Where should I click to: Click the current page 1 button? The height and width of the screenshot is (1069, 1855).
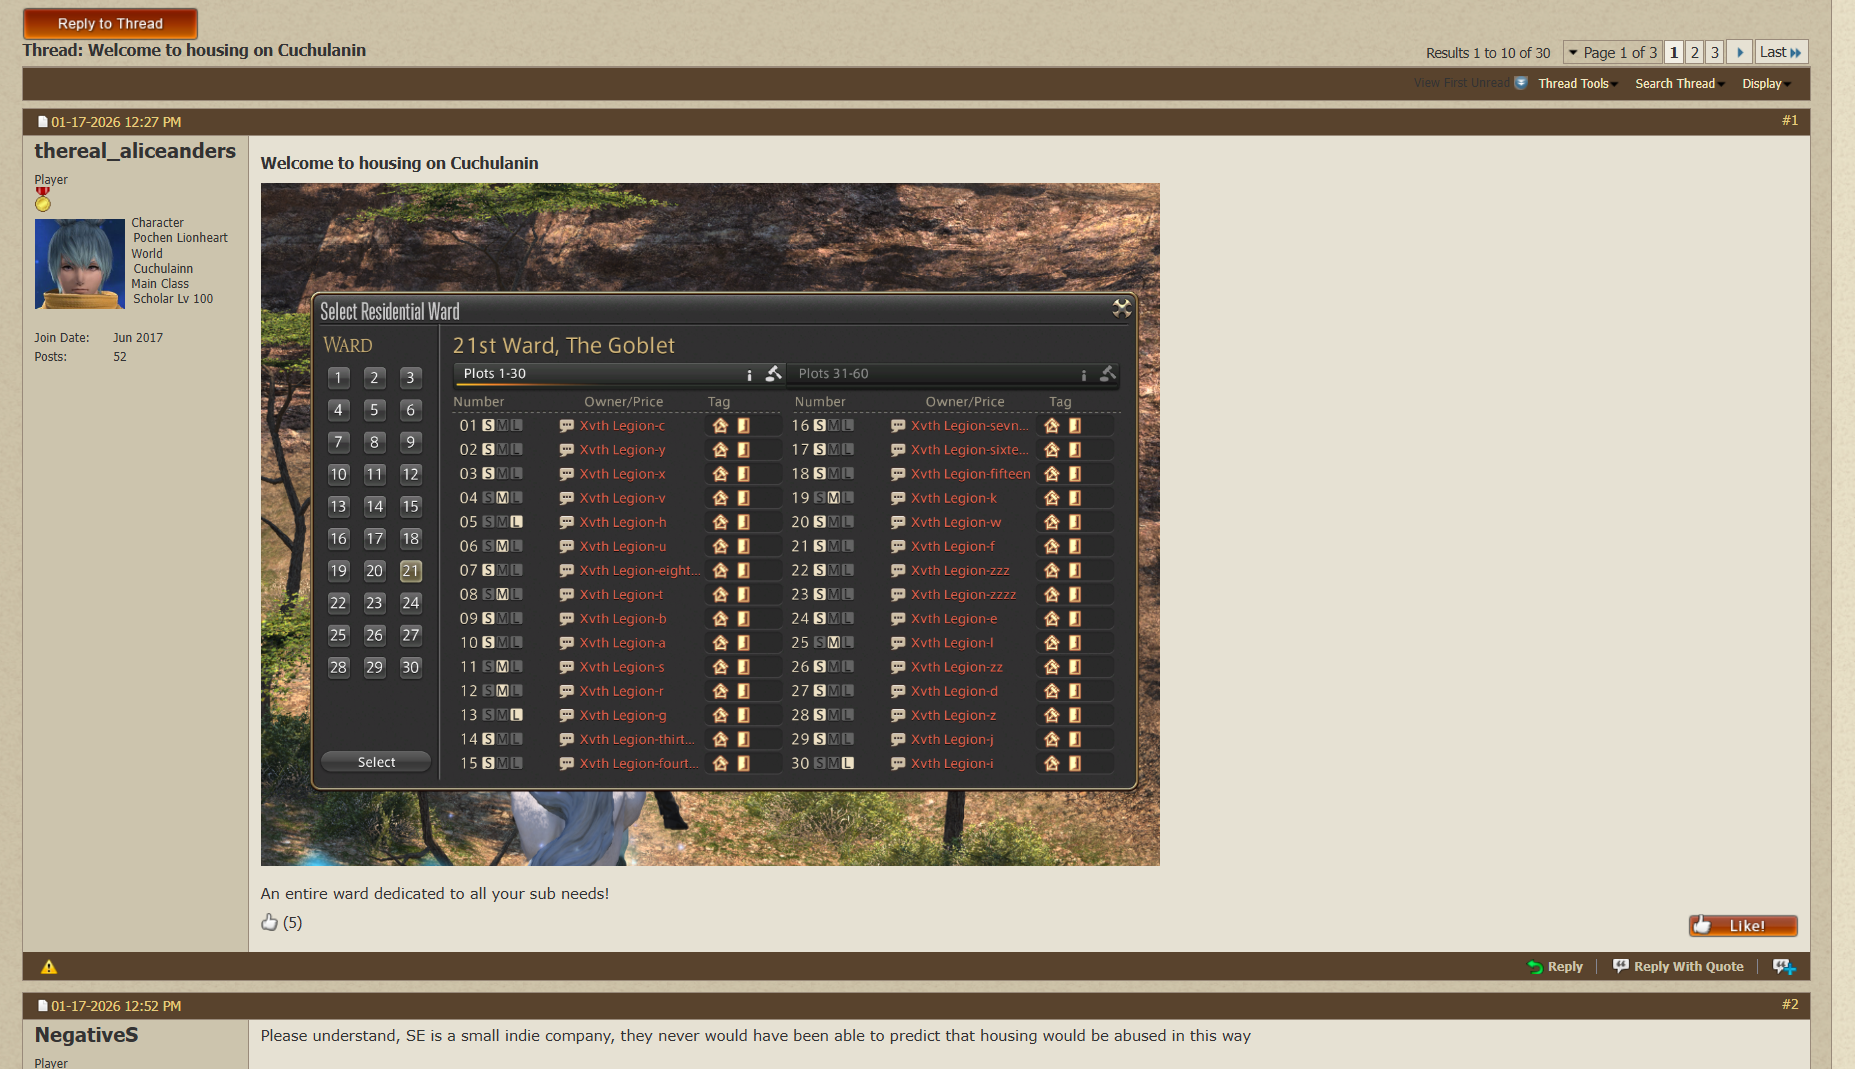[1674, 52]
